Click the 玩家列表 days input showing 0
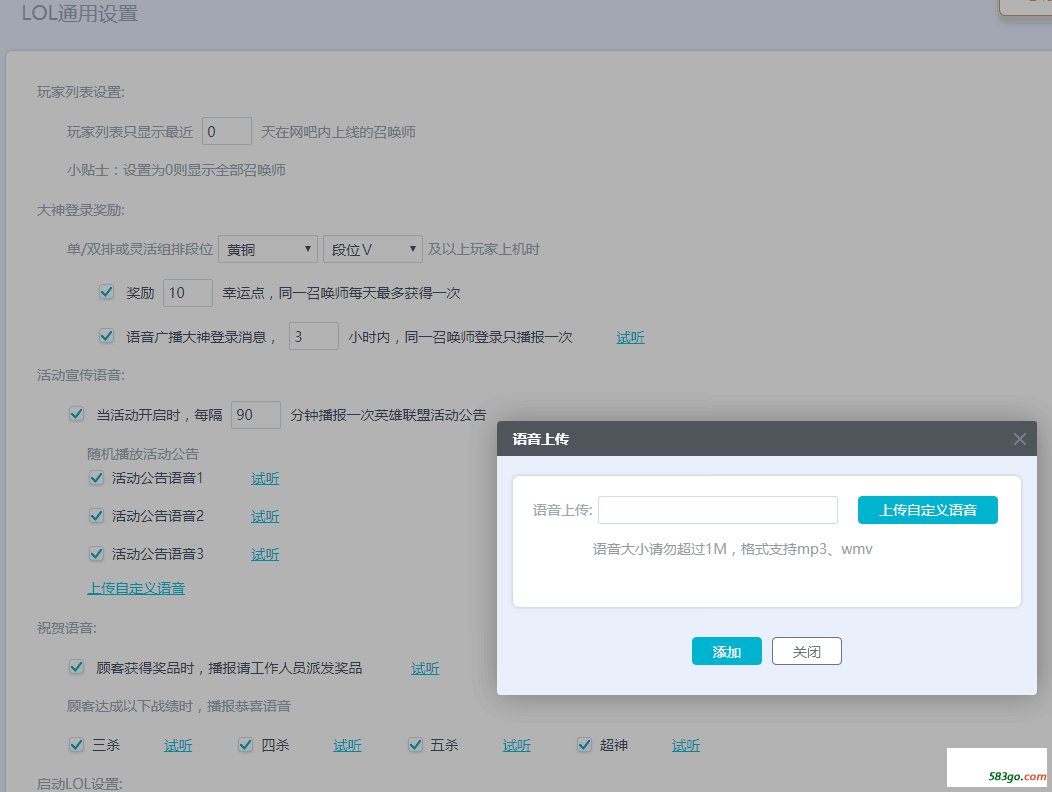1052x792 pixels. (x=227, y=132)
